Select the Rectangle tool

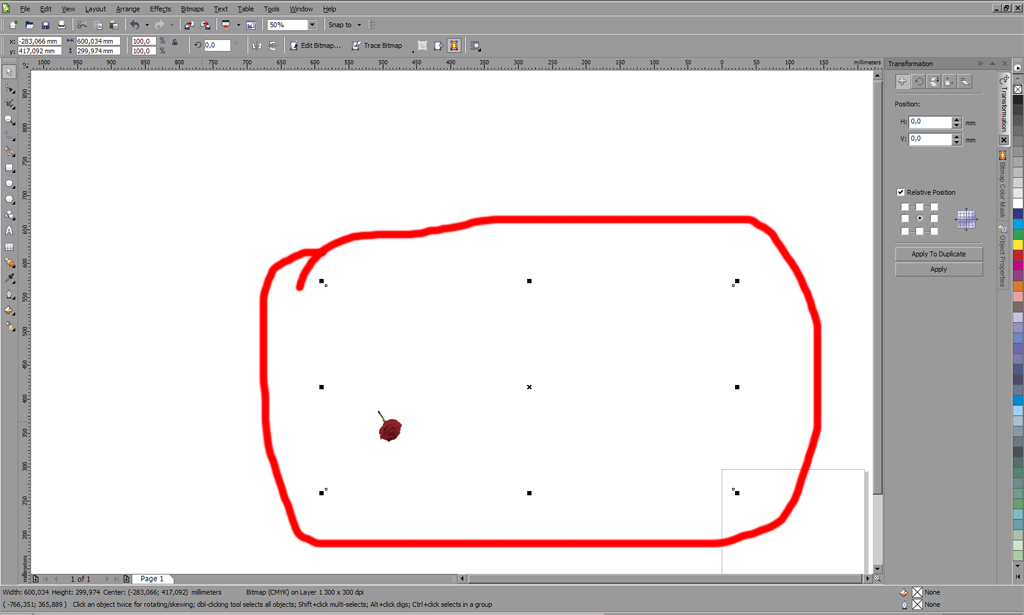9,168
